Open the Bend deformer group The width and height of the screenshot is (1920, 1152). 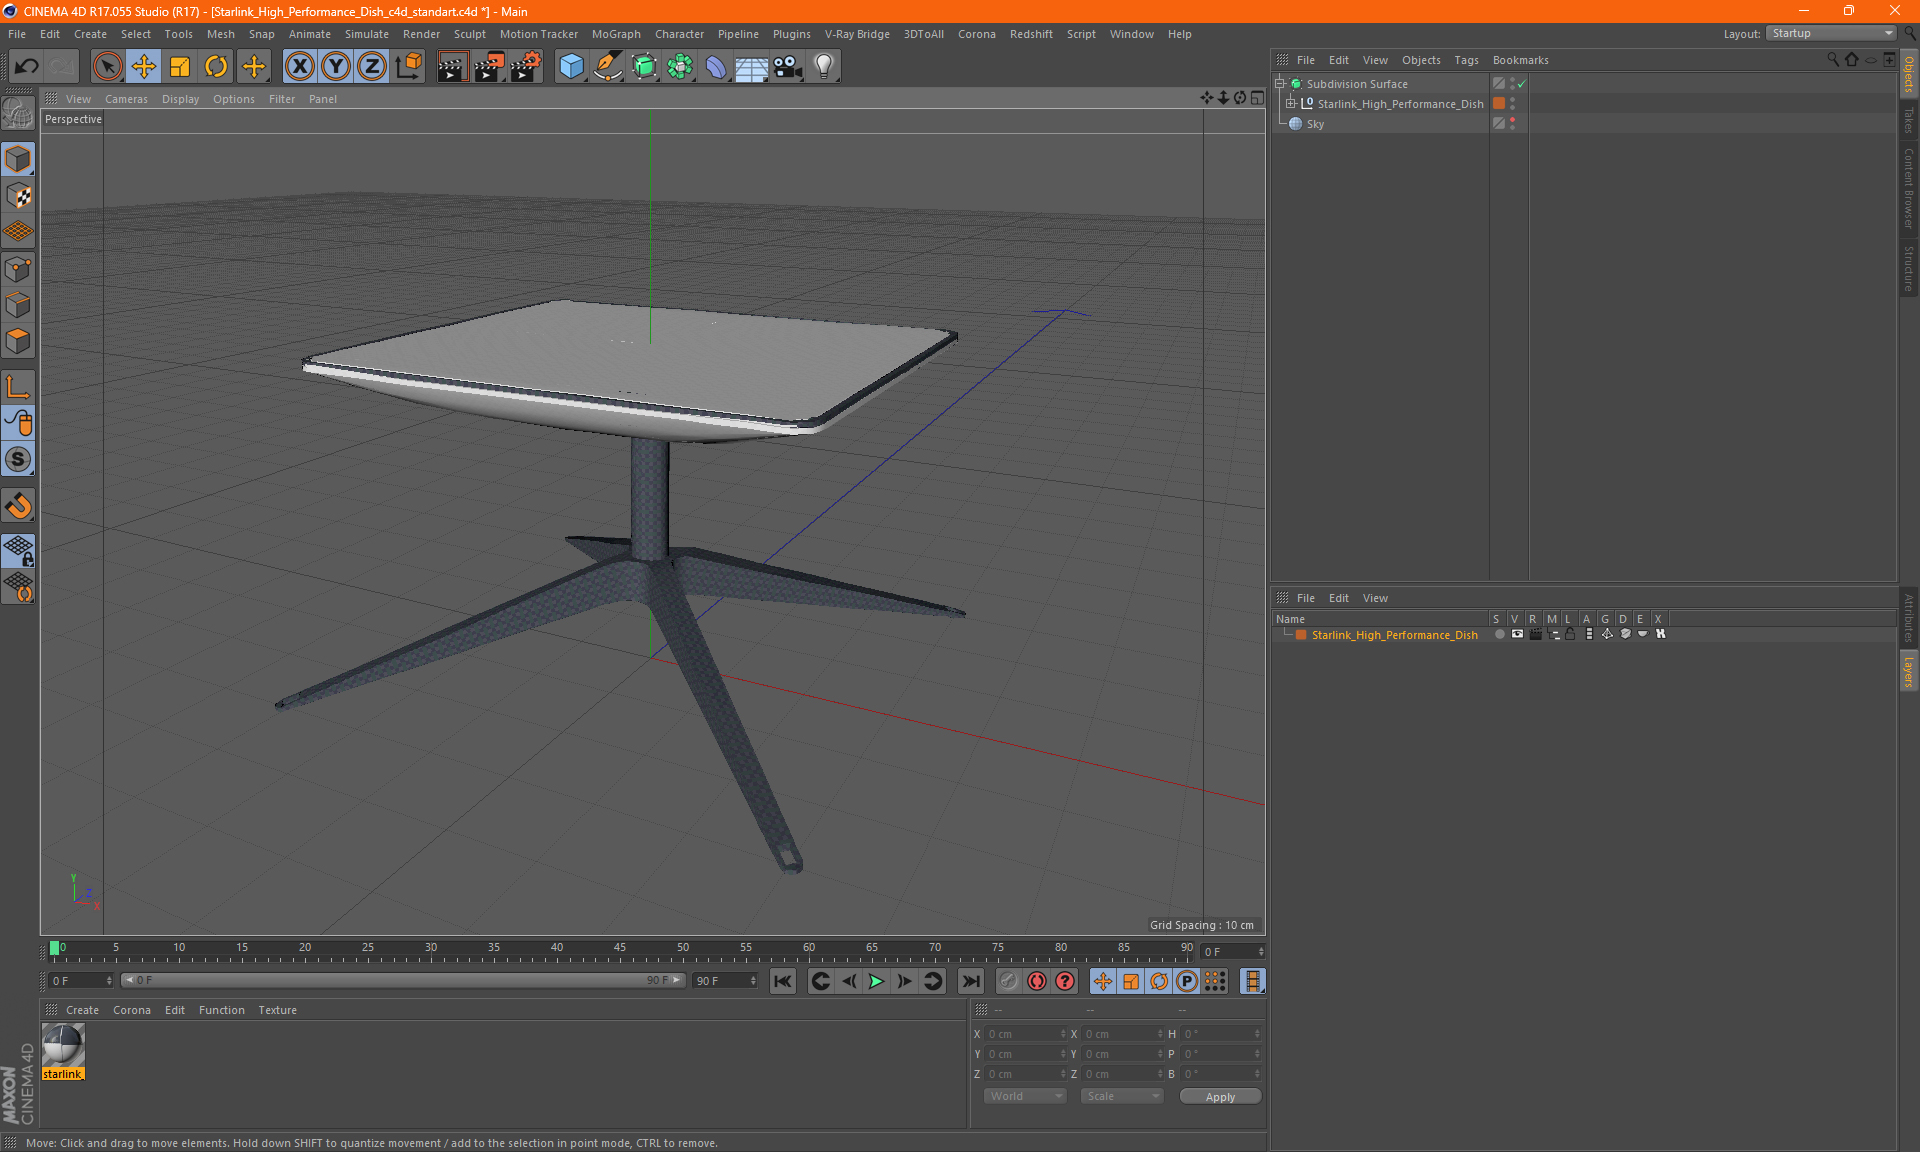(716, 66)
